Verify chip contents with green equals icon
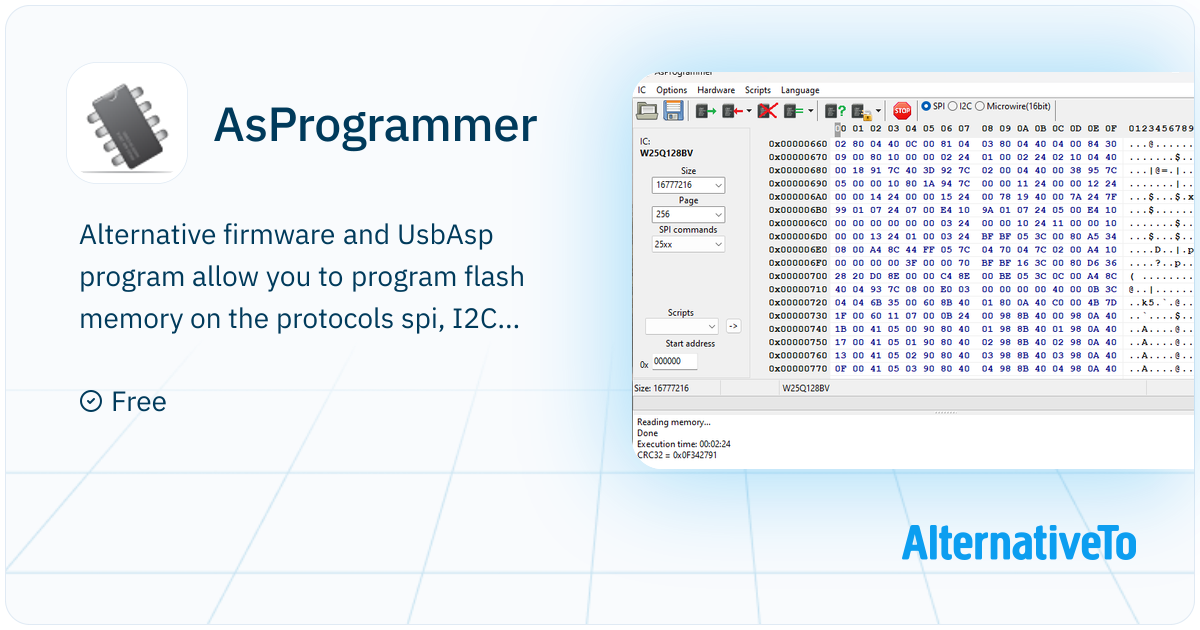The image size is (1200, 630). (794, 110)
